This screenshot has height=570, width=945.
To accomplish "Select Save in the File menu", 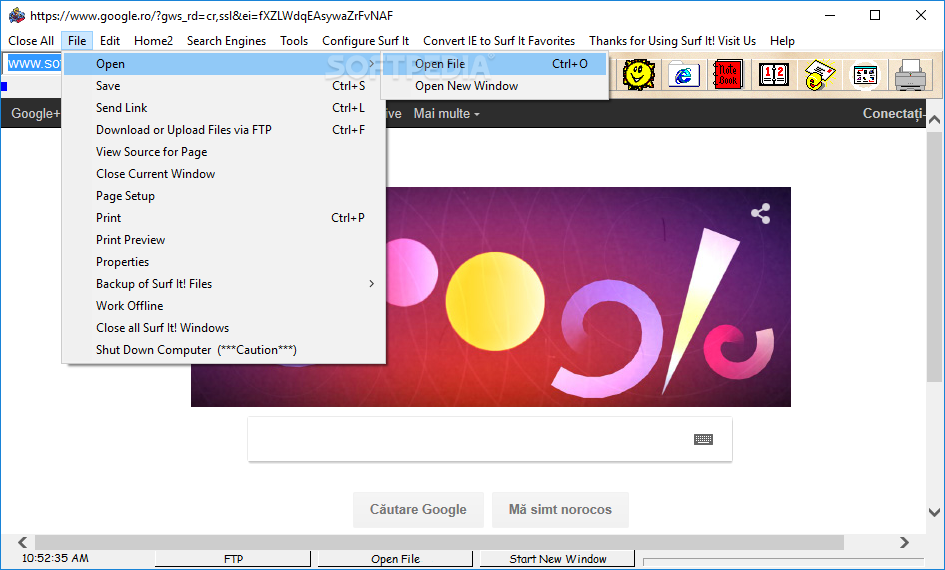I will [x=224, y=86].
